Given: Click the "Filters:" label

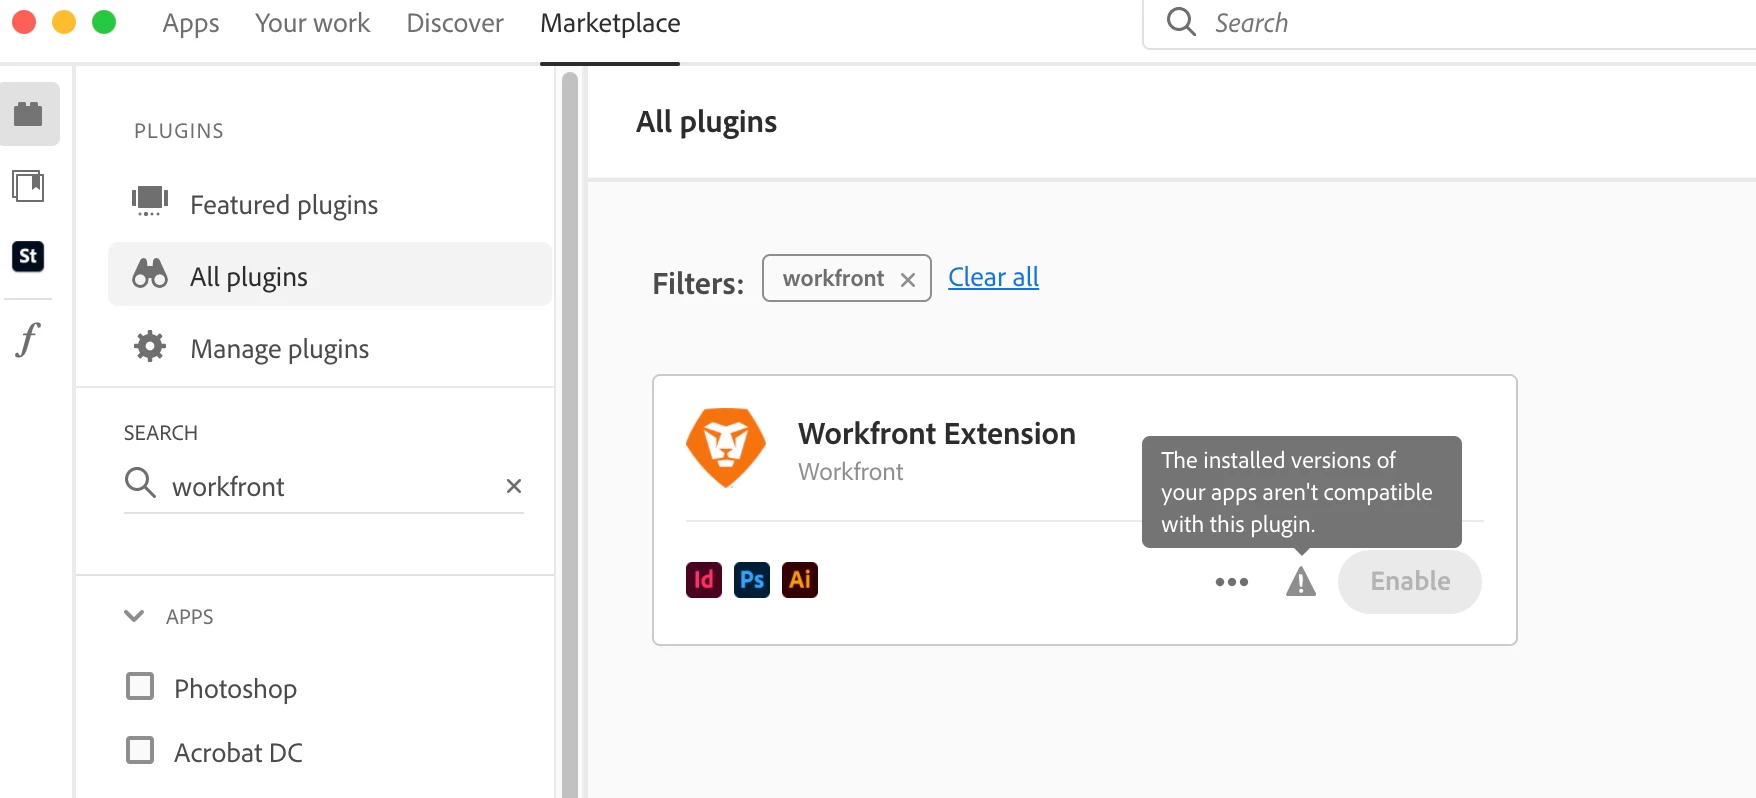Looking at the screenshot, I should [x=698, y=283].
